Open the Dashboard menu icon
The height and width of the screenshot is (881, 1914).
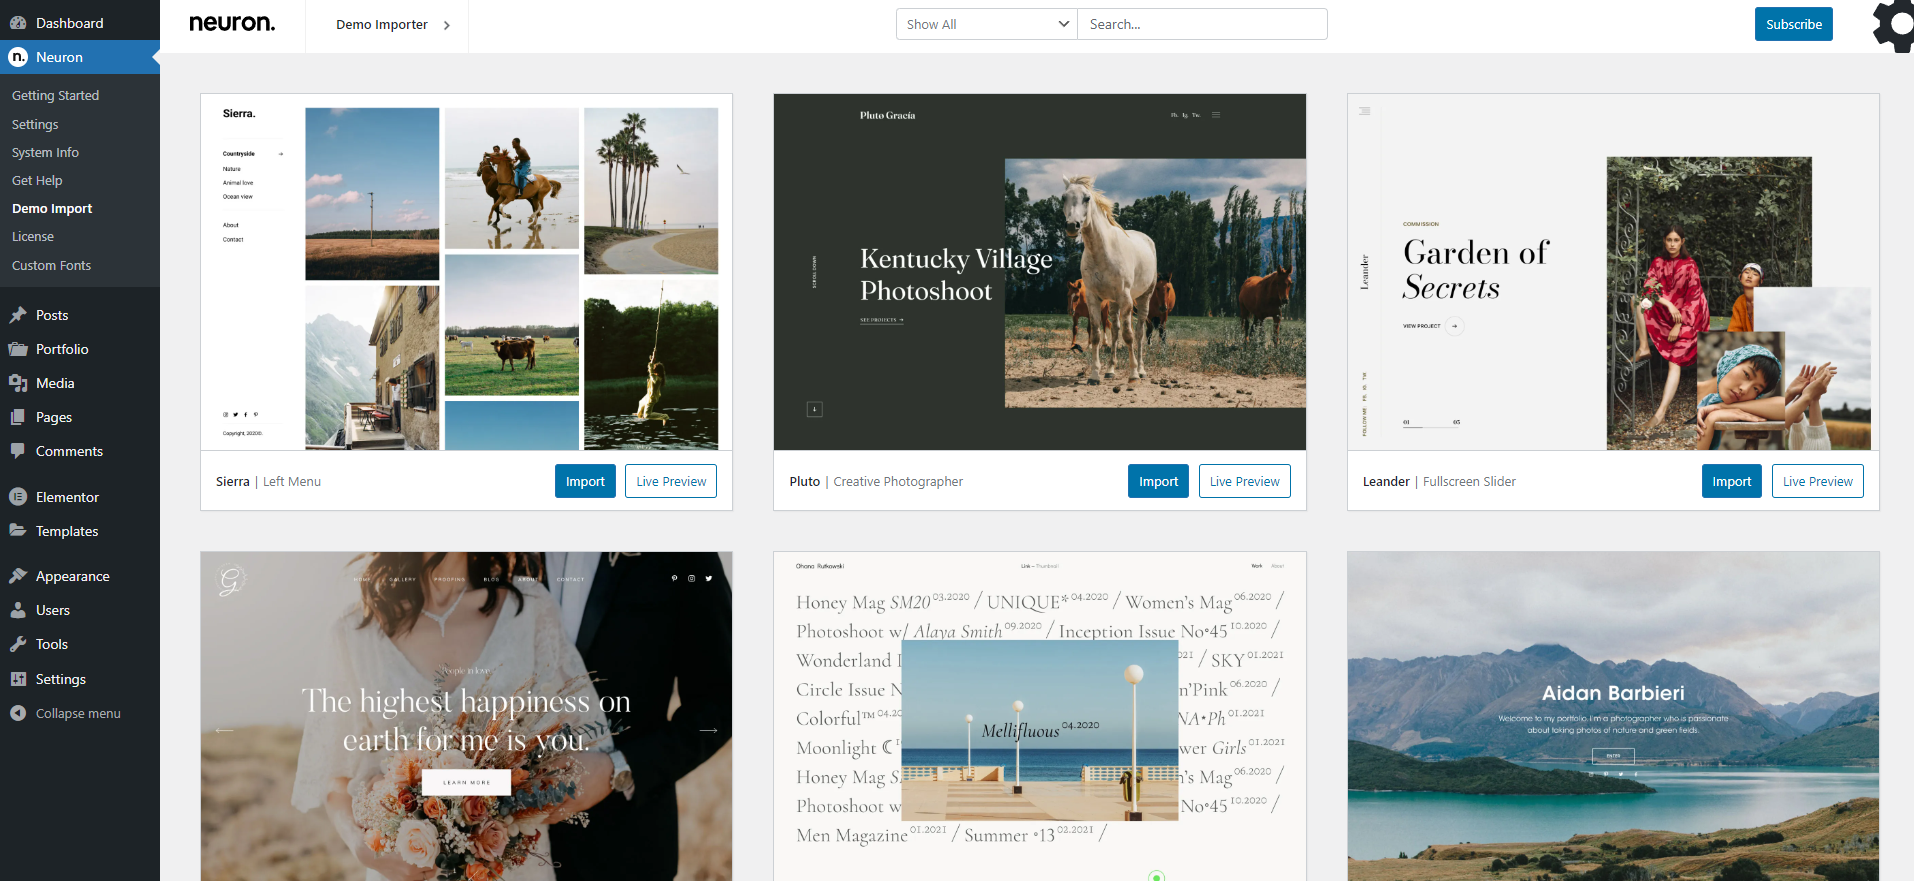pos(18,23)
